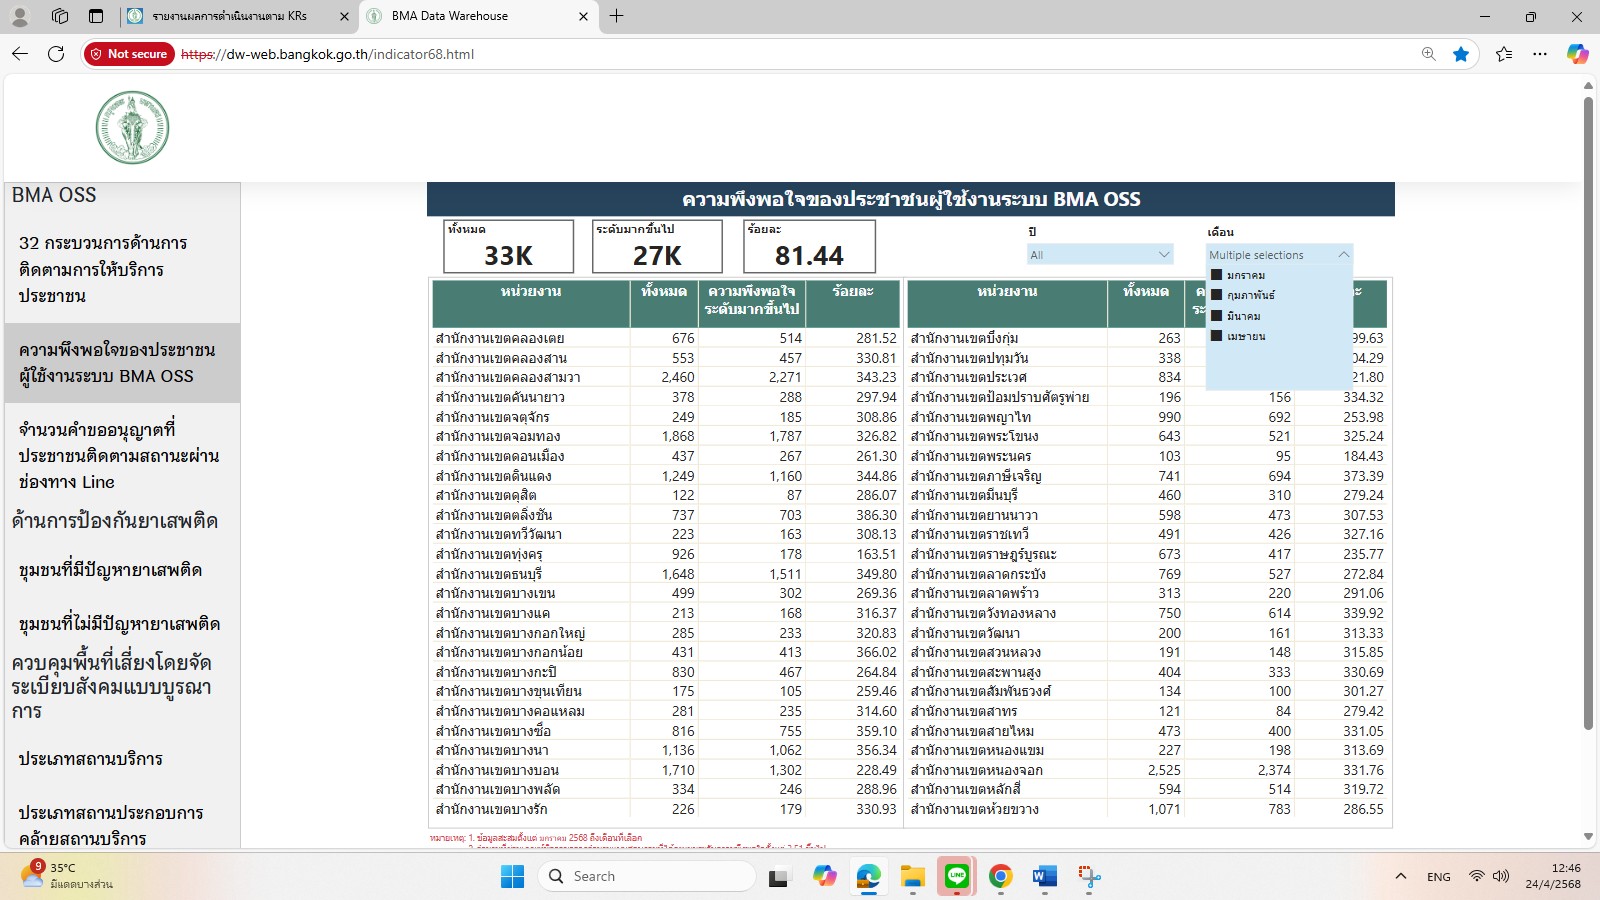Click the Bangkok BMA emblem logo
Image resolution: width=1600 pixels, height=900 pixels.
(132, 128)
